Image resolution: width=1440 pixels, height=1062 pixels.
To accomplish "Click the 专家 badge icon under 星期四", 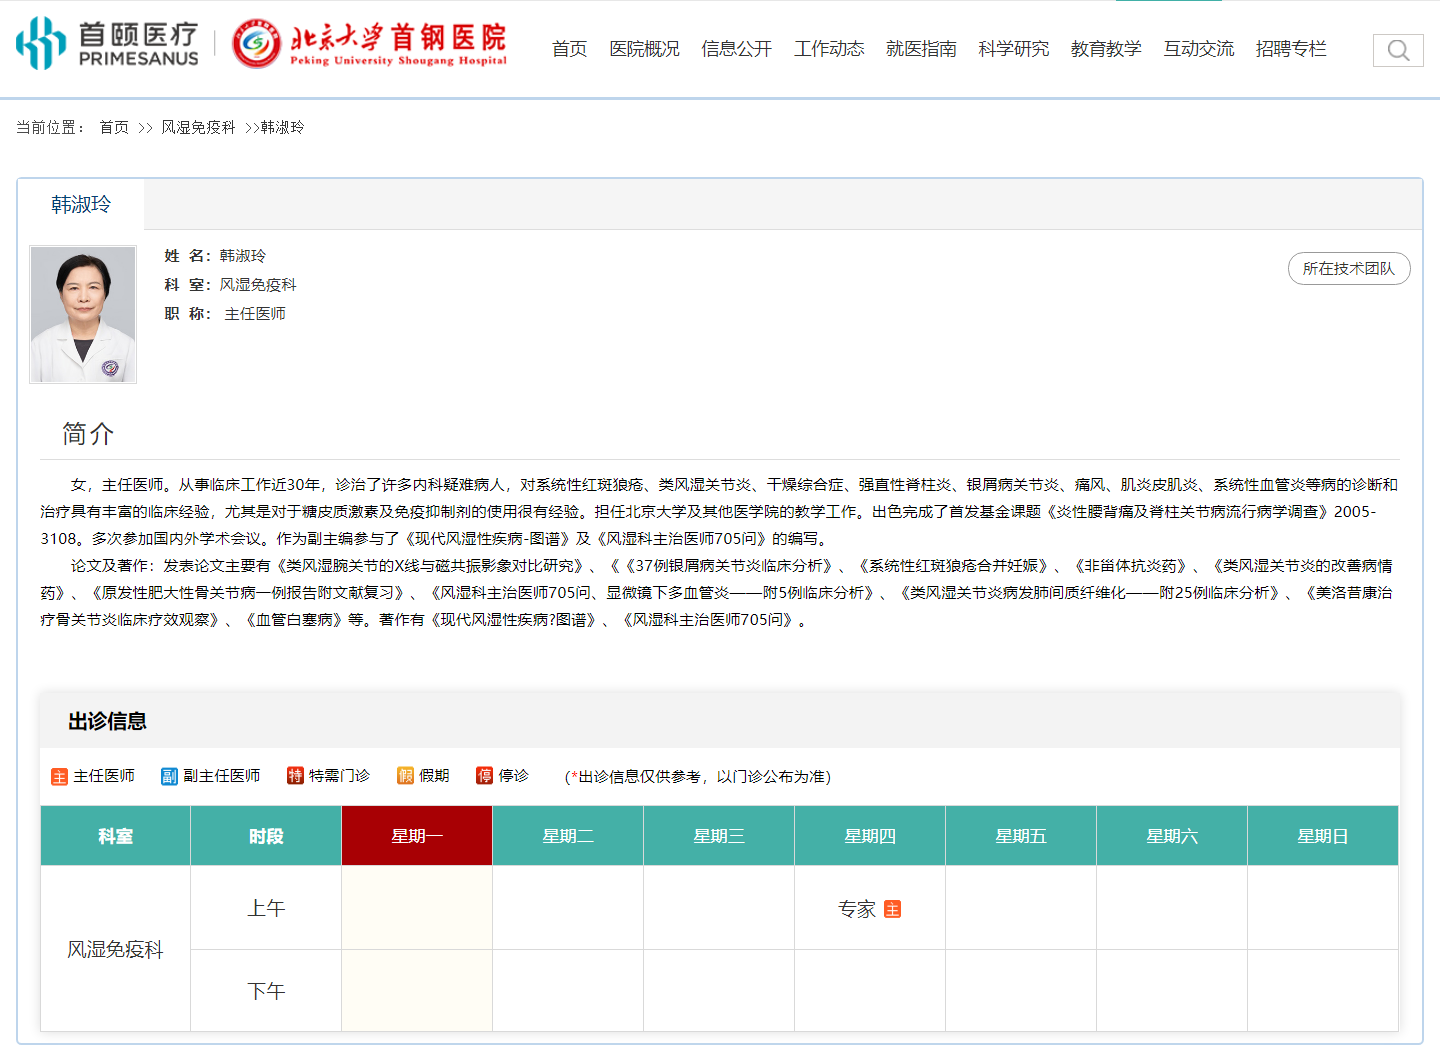I will [893, 909].
